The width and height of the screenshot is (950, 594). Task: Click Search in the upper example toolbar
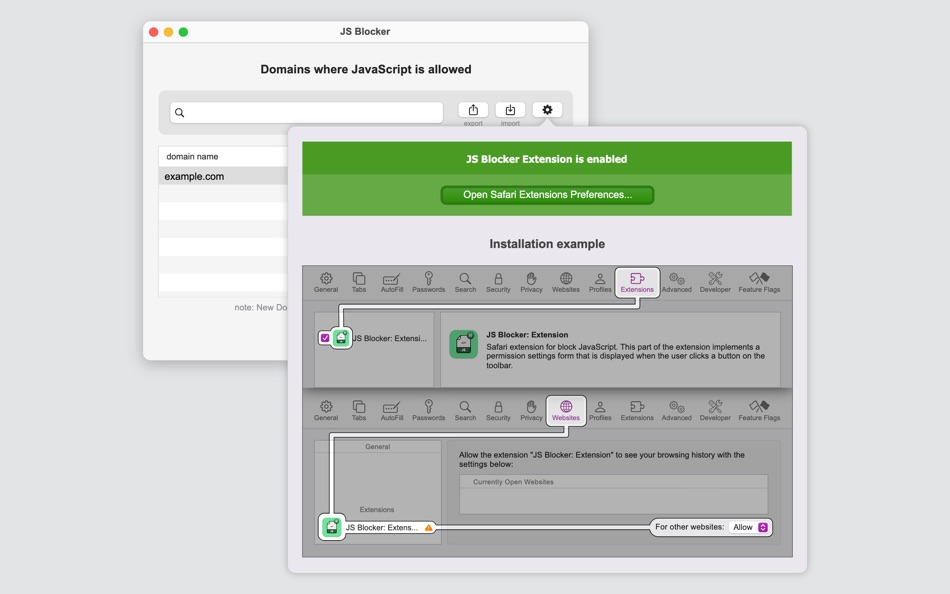(465, 282)
